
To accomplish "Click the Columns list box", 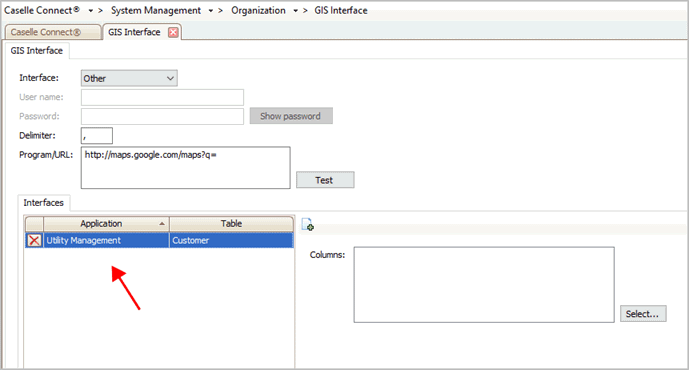I will tap(484, 285).
